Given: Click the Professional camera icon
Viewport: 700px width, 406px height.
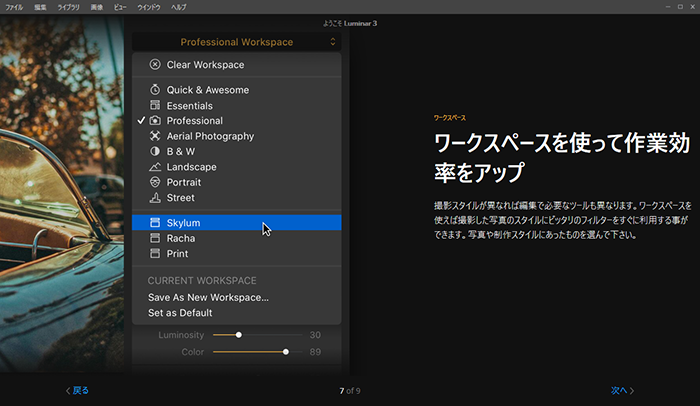Looking at the screenshot, I should [x=155, y=121].
